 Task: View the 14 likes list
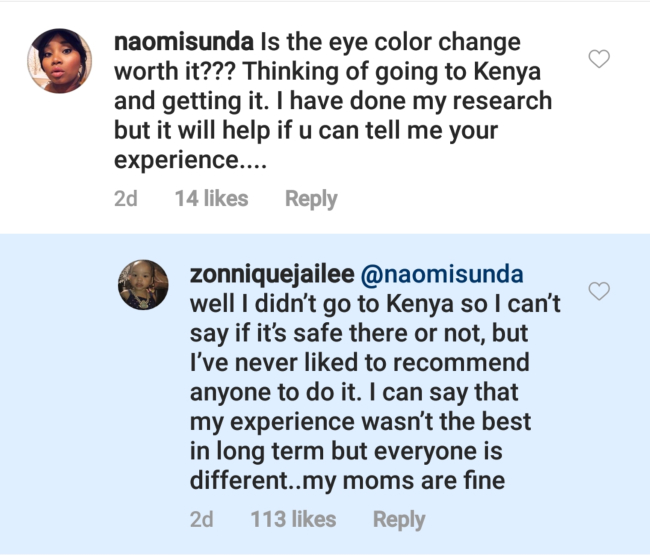pyautogui.click(x=211, y=199)
